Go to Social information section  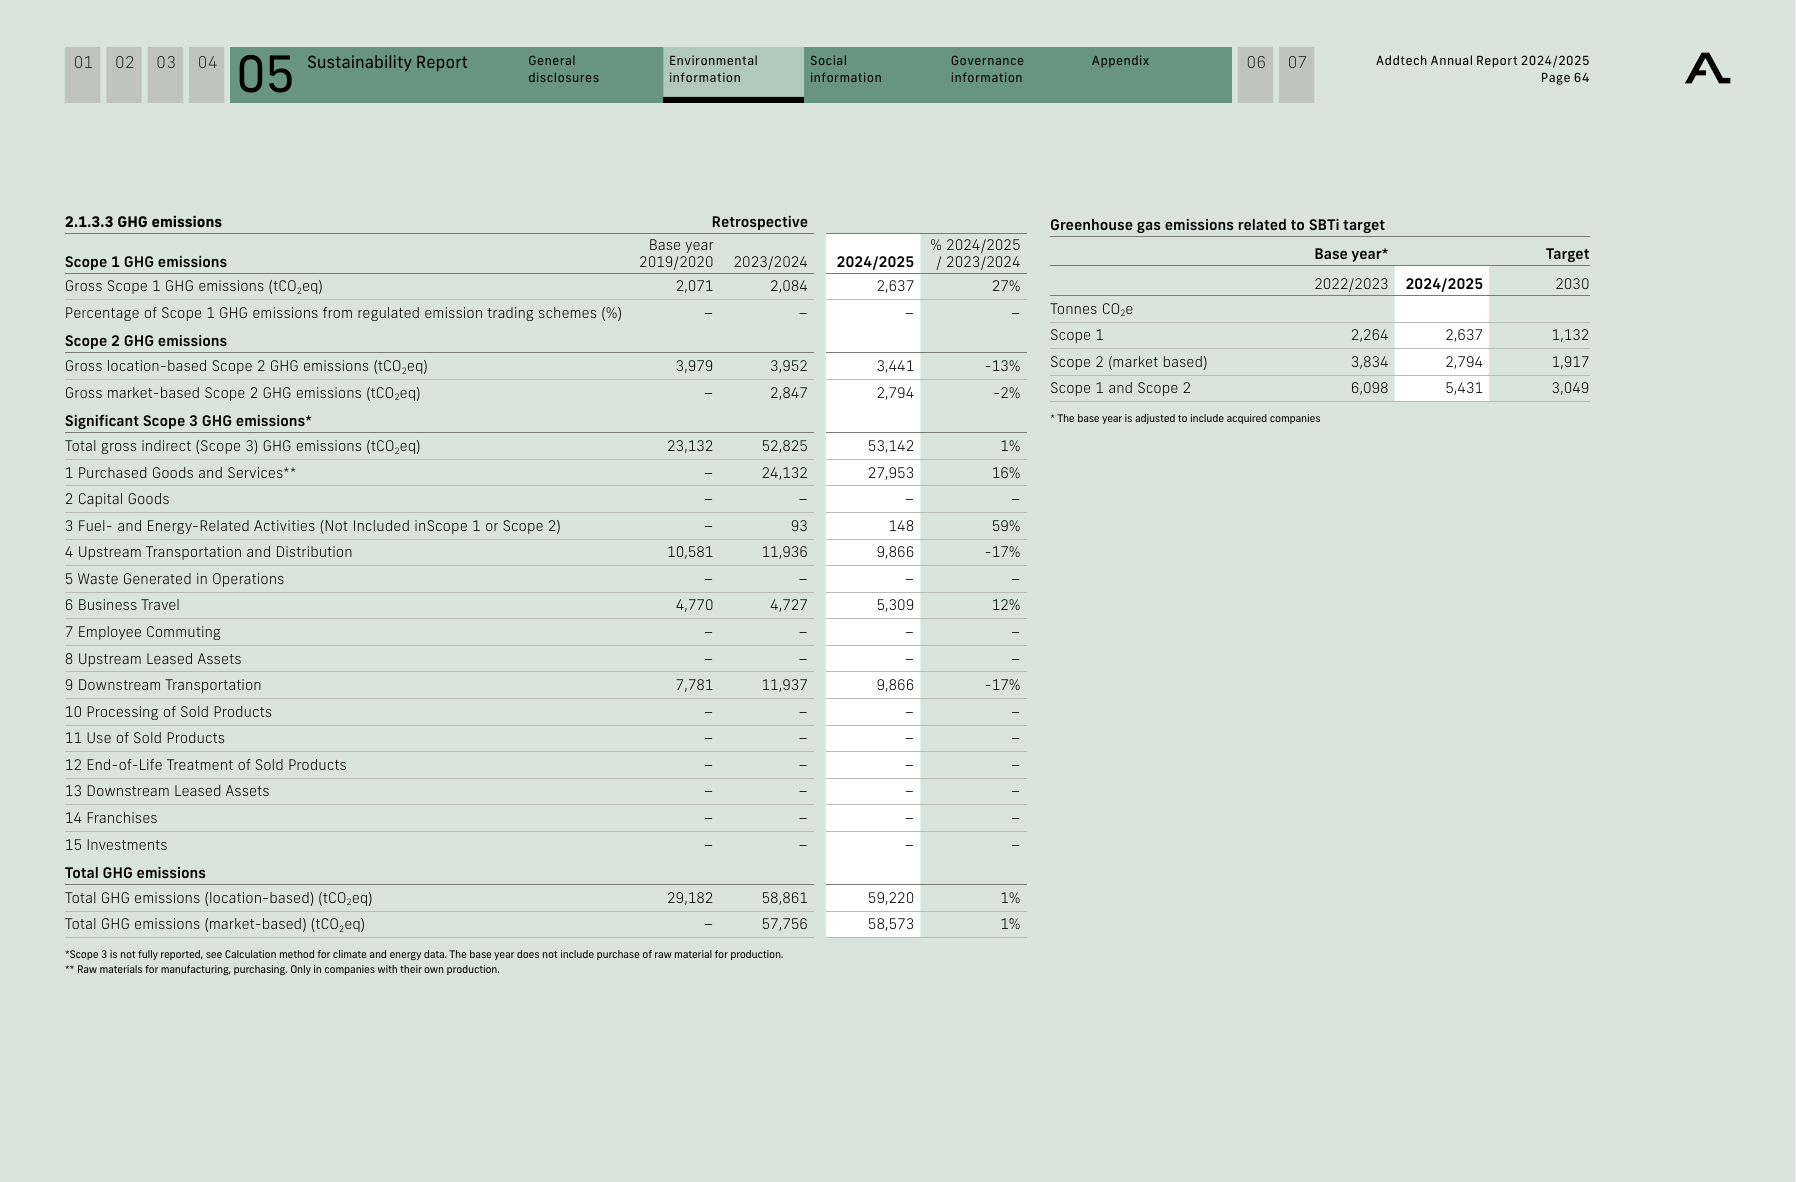click(846, 69)
